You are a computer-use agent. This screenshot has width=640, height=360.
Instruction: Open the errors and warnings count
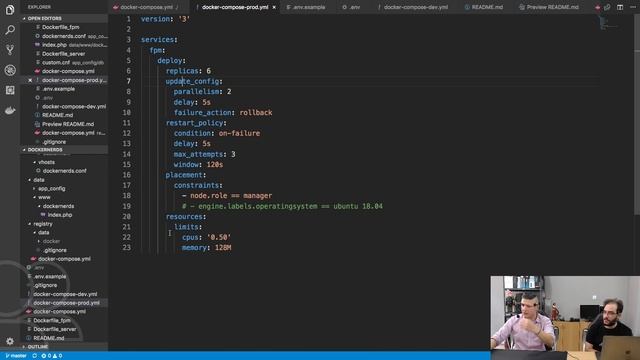pos(52,356)
